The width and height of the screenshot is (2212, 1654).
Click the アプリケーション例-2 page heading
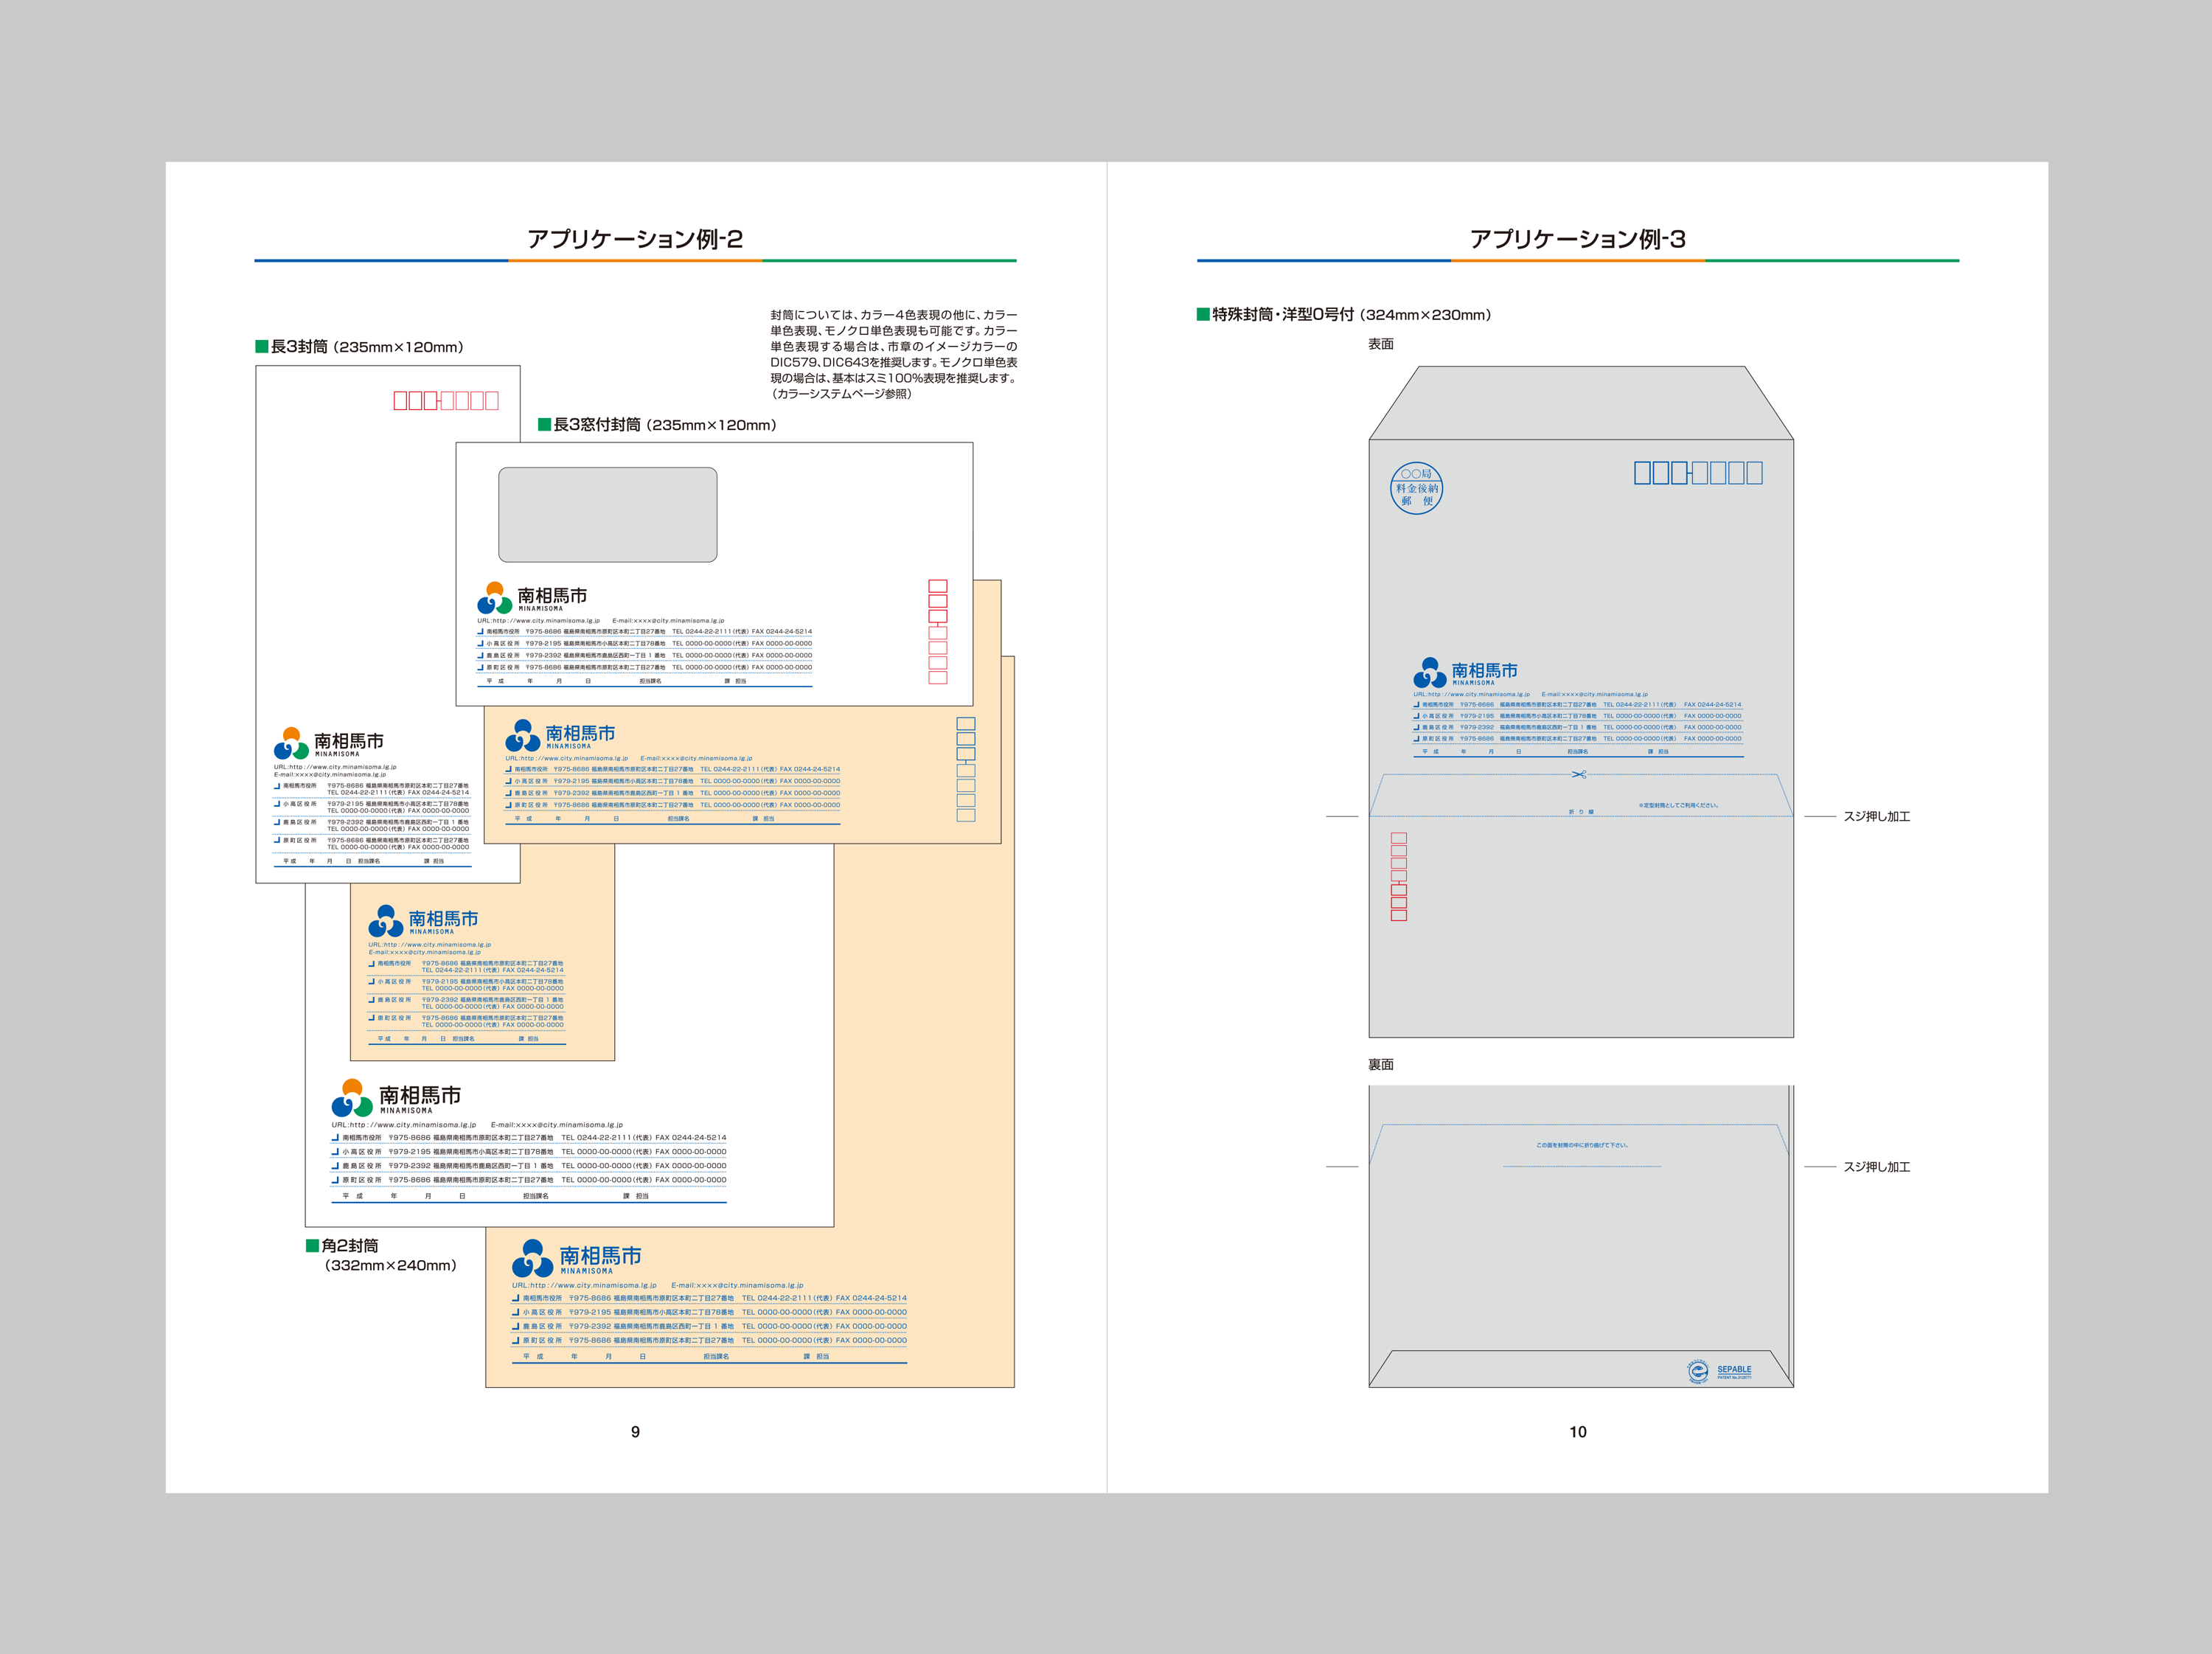click(x=635, y=239)
